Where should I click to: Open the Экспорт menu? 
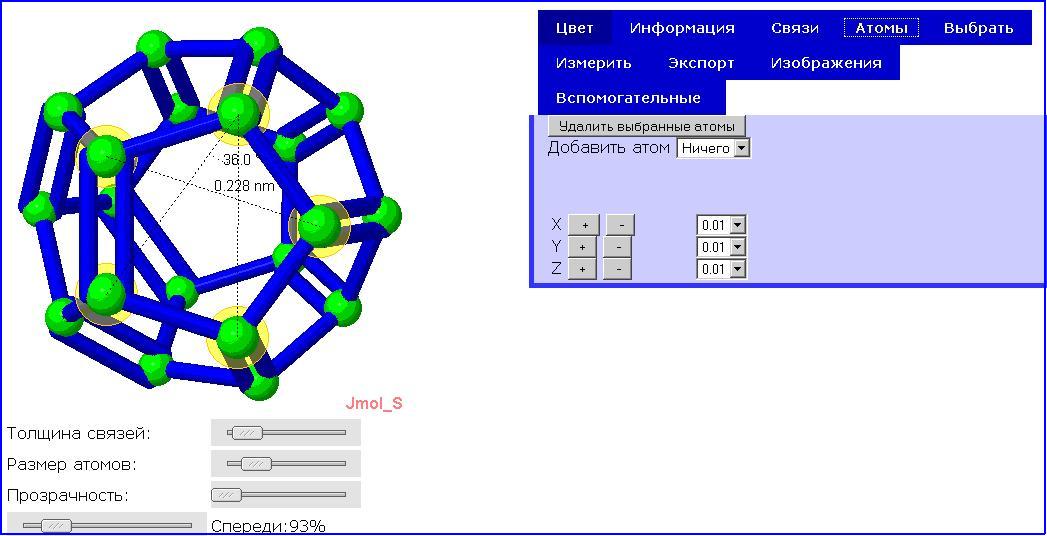(x=701, y=63)
